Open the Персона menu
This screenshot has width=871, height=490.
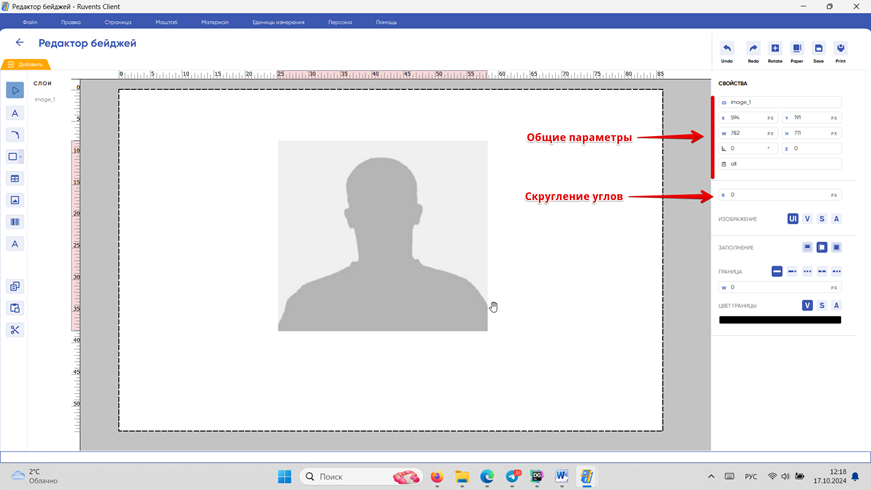pos(340,22)
